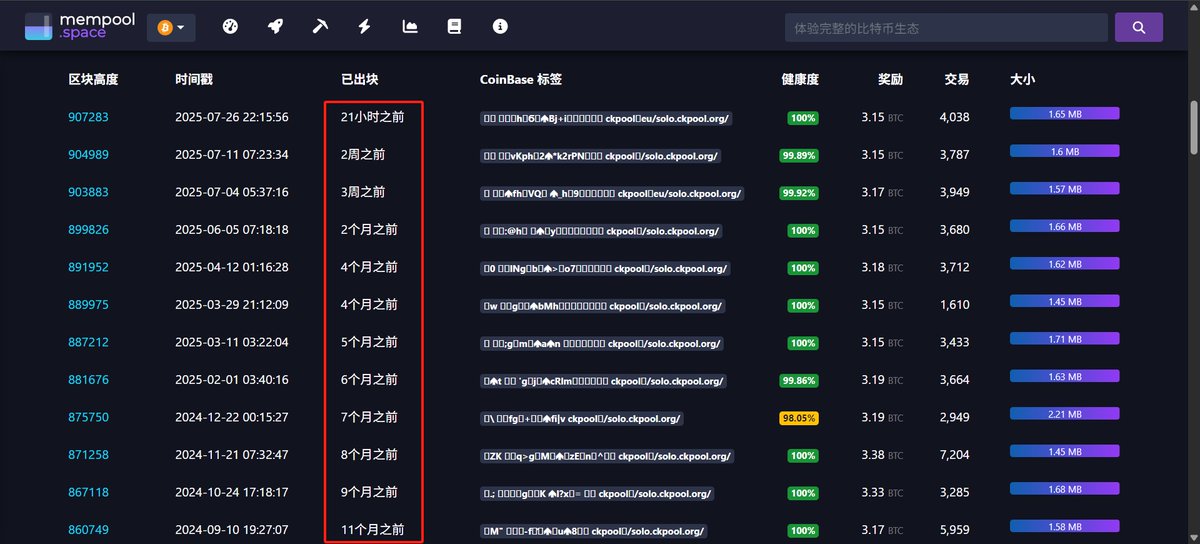Open the mining pickaxe icon
The image size is (1200, 544).
[320, 27]
